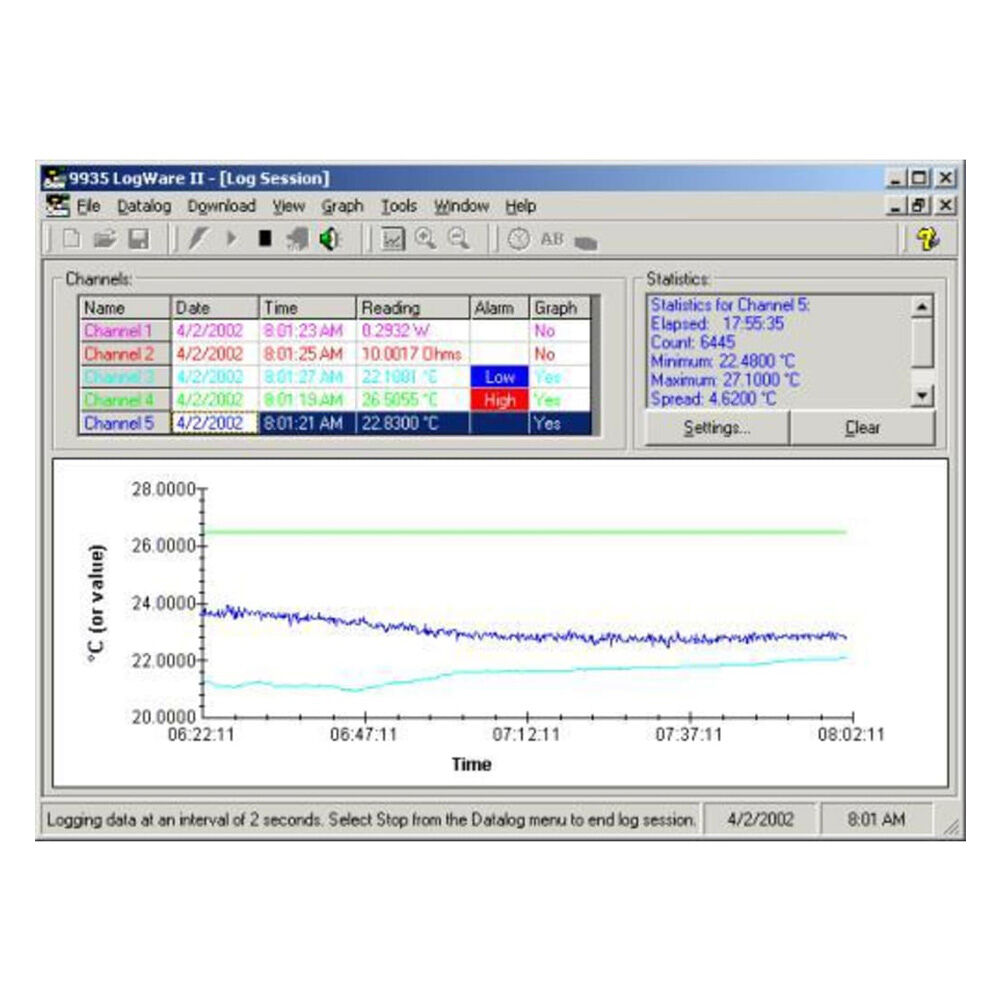Screen dimensions: 1000x1000
Task: Toggle Graph cell for Channel 1
Action: pyautogui.click(x=559, y=330)
